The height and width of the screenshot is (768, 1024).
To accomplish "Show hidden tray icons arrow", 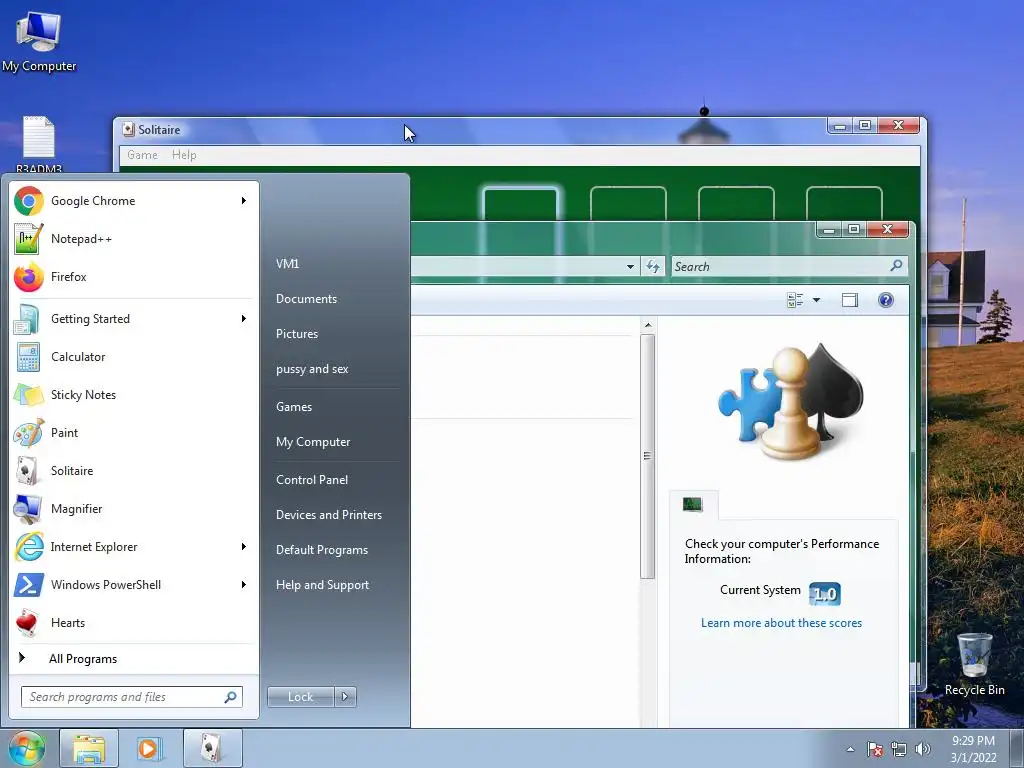I will pos(850,749).
